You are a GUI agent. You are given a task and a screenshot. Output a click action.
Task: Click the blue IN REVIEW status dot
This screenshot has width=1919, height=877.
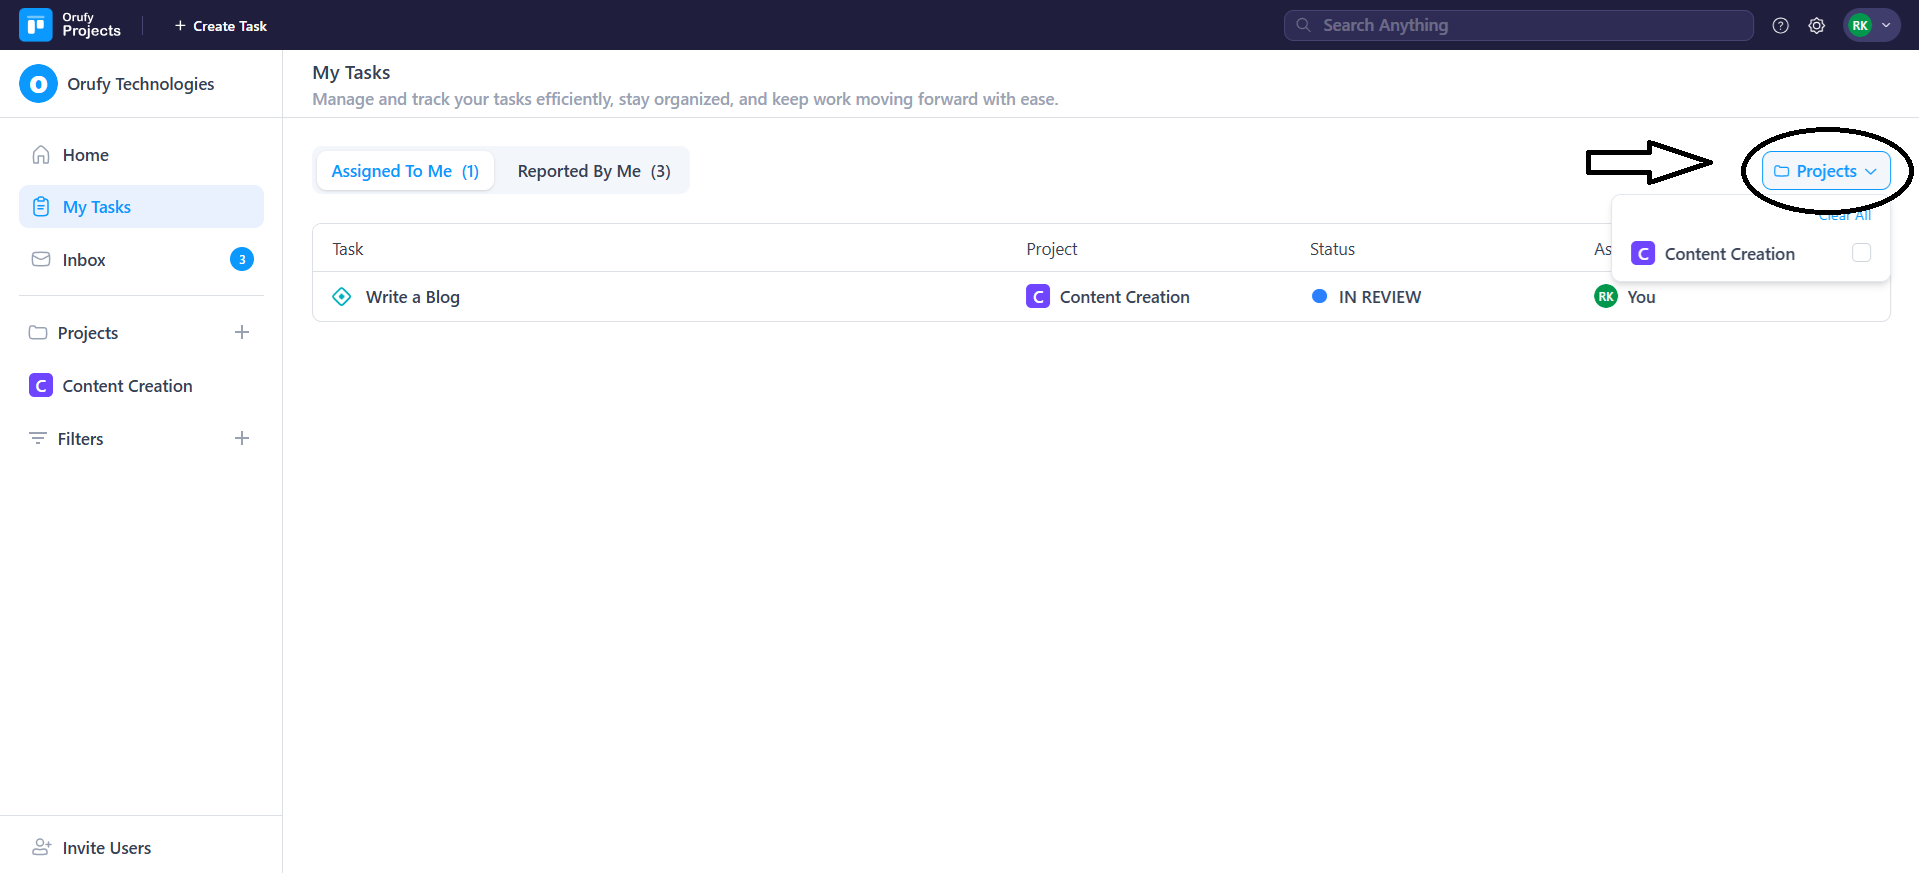[1319, 296]
